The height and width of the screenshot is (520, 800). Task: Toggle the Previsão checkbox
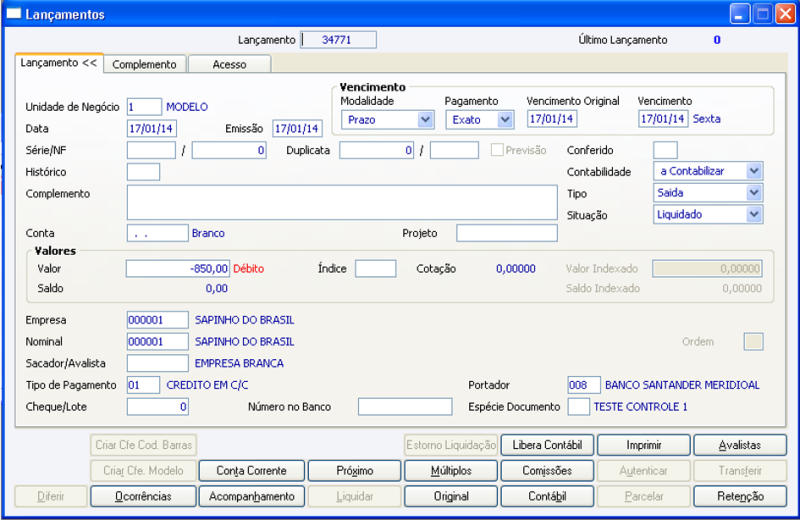[496, 150]
